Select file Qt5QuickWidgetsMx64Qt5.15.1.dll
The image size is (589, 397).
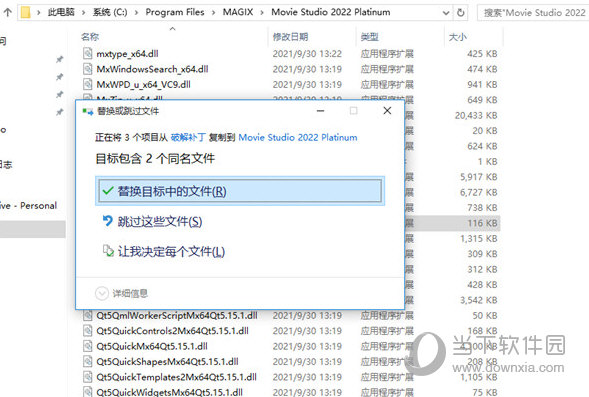[x=169, y=392]
